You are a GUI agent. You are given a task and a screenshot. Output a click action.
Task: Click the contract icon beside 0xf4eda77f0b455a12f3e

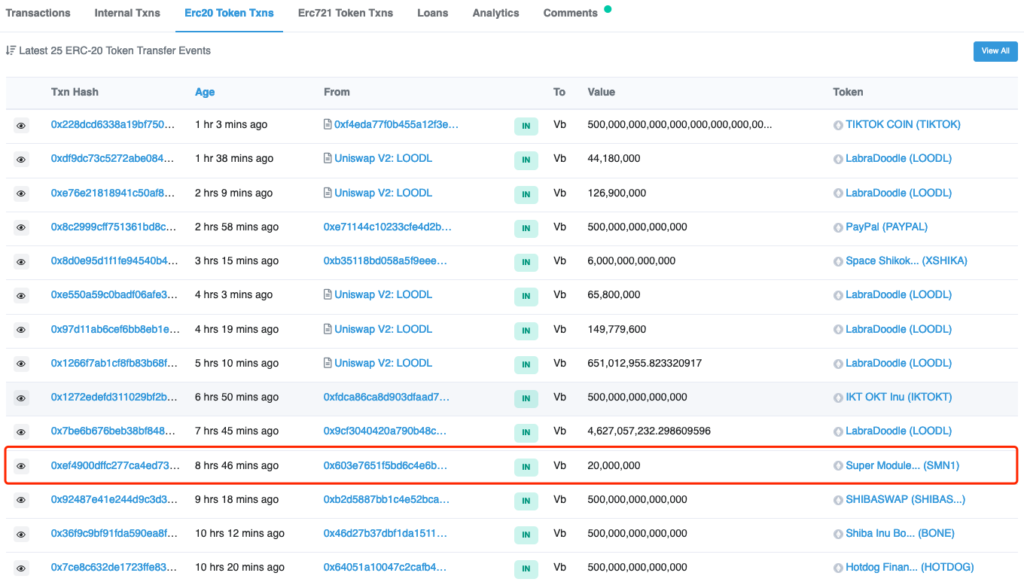pos(328,124)
